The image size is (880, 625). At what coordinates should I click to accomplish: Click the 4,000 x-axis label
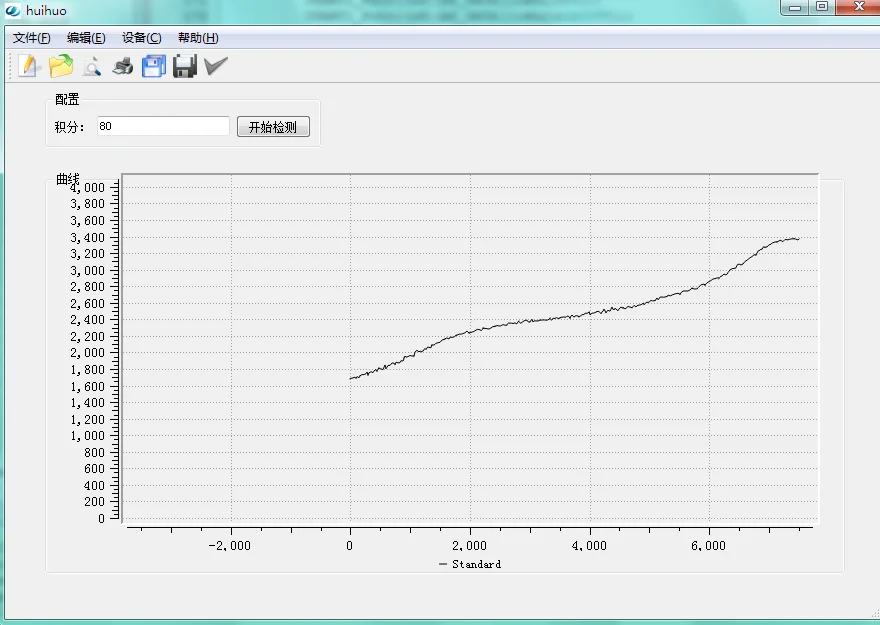tap(589, 545)
